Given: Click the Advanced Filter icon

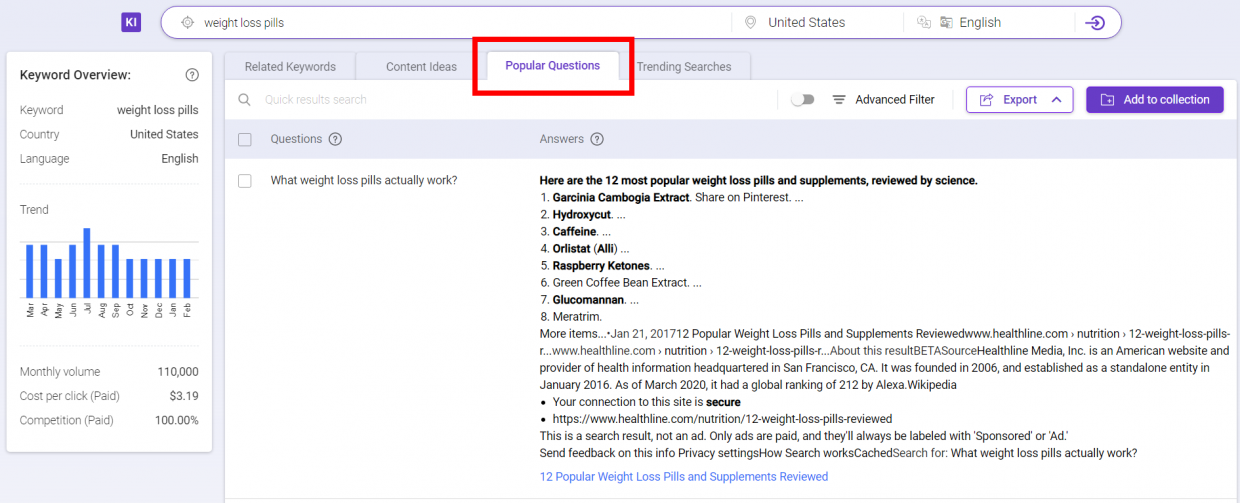Looking at the screenshot, I should point(839,100).
